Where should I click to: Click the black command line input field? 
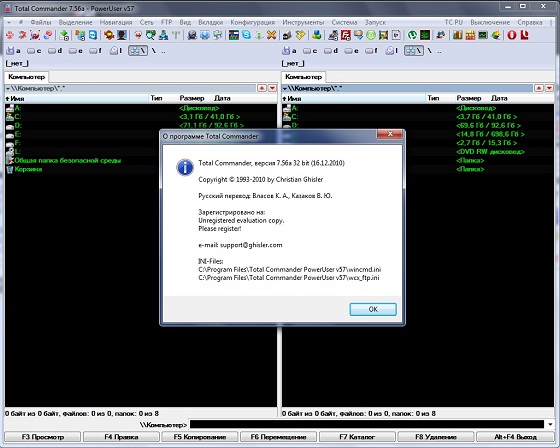pos(367,424)
